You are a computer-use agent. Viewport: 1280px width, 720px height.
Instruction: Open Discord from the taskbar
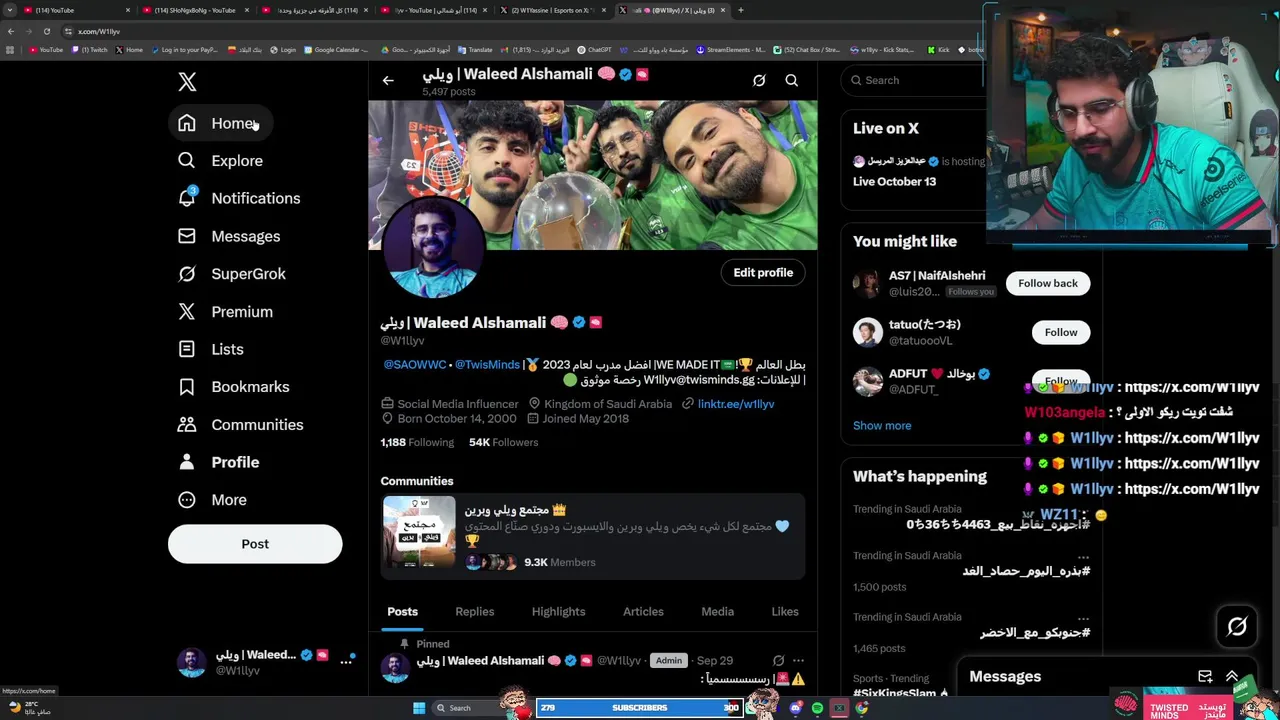tap(795, 708)
